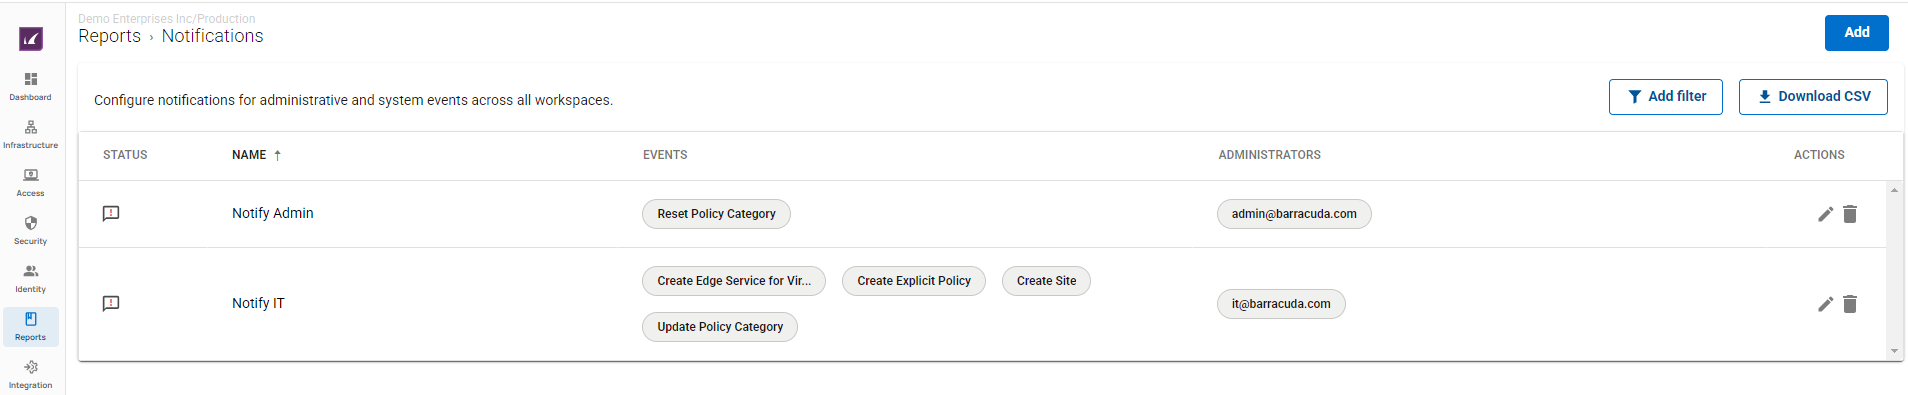Open the Security shield icon

pyautogui.click(x=31, y=223)
